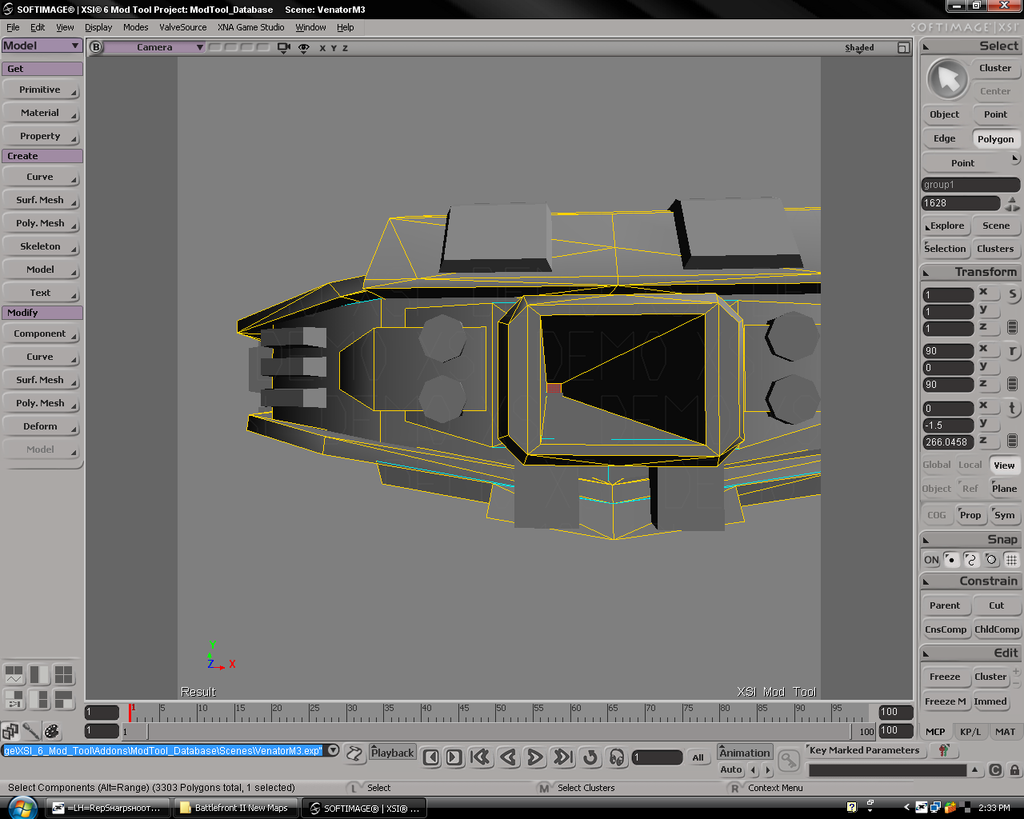Click the translate Z value 266.0458 field

(x=947, y=442)
